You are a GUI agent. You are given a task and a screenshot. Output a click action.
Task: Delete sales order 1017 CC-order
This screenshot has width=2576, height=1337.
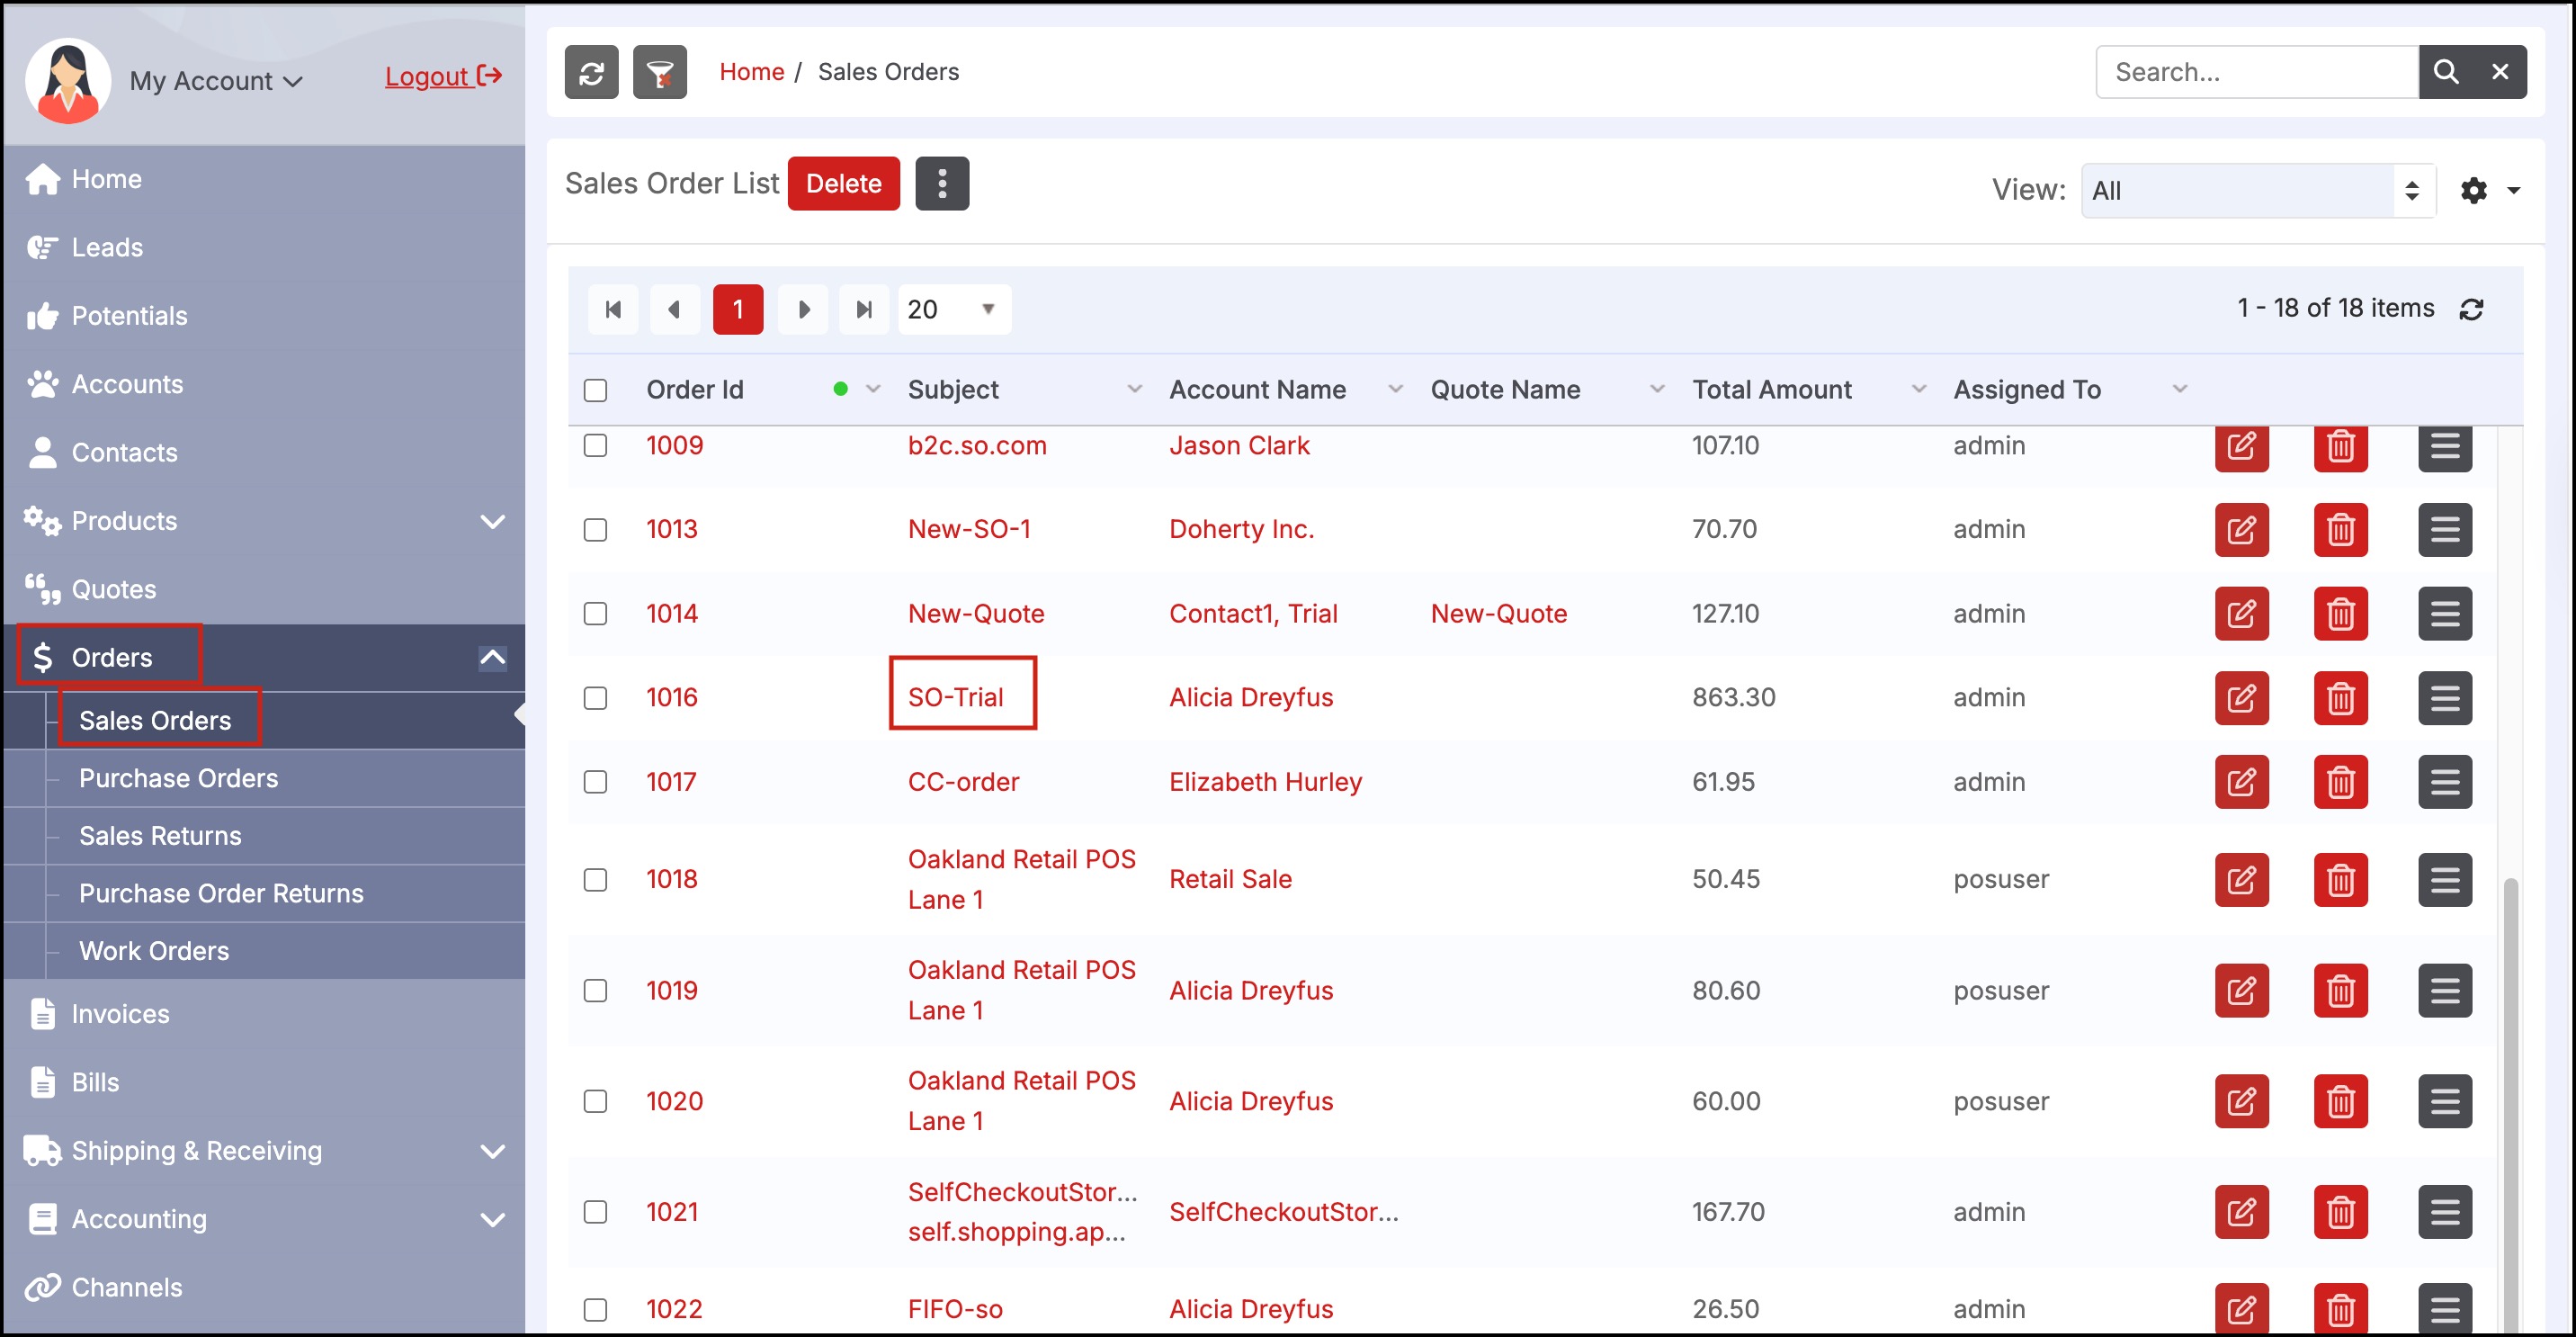[2340, 782]
